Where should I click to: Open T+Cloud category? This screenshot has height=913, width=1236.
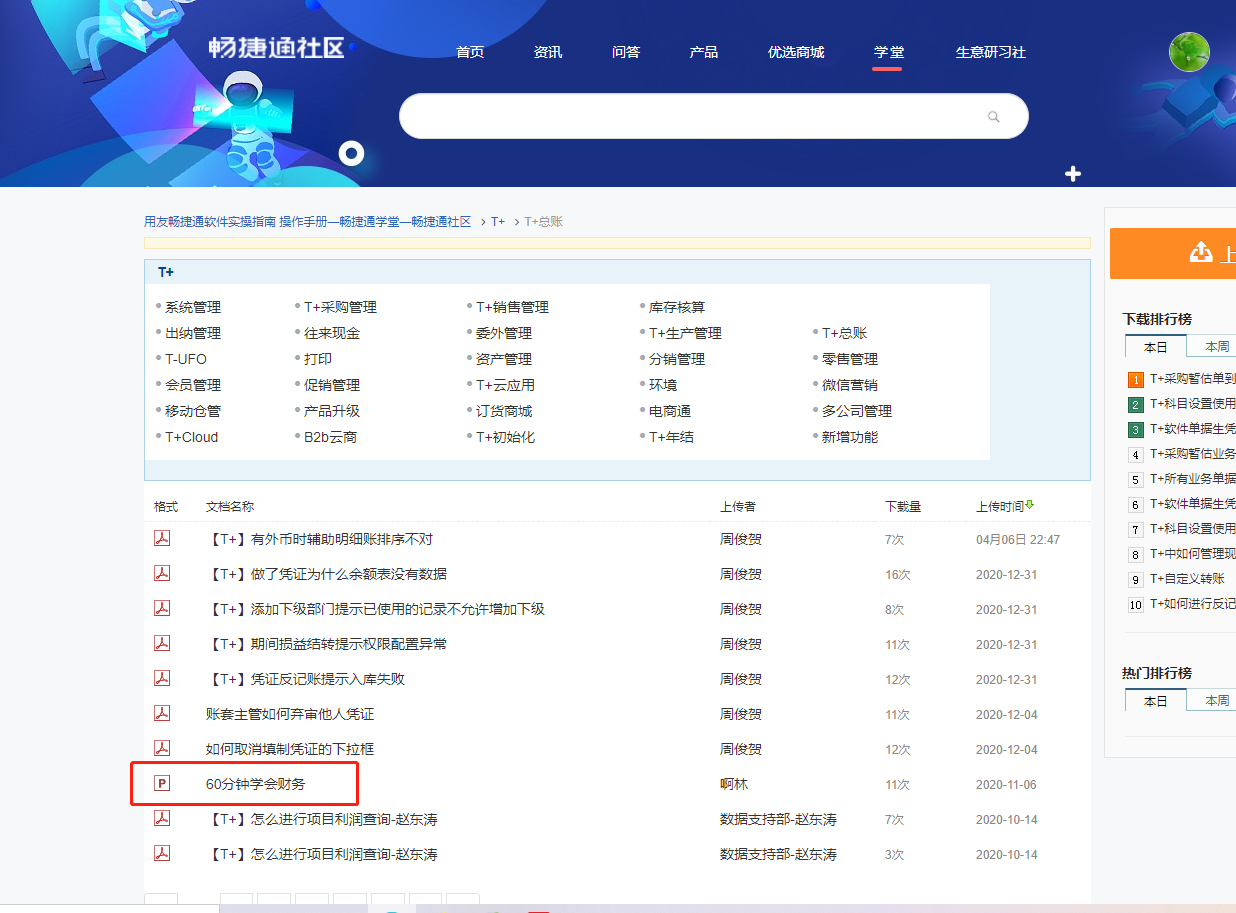192,437
